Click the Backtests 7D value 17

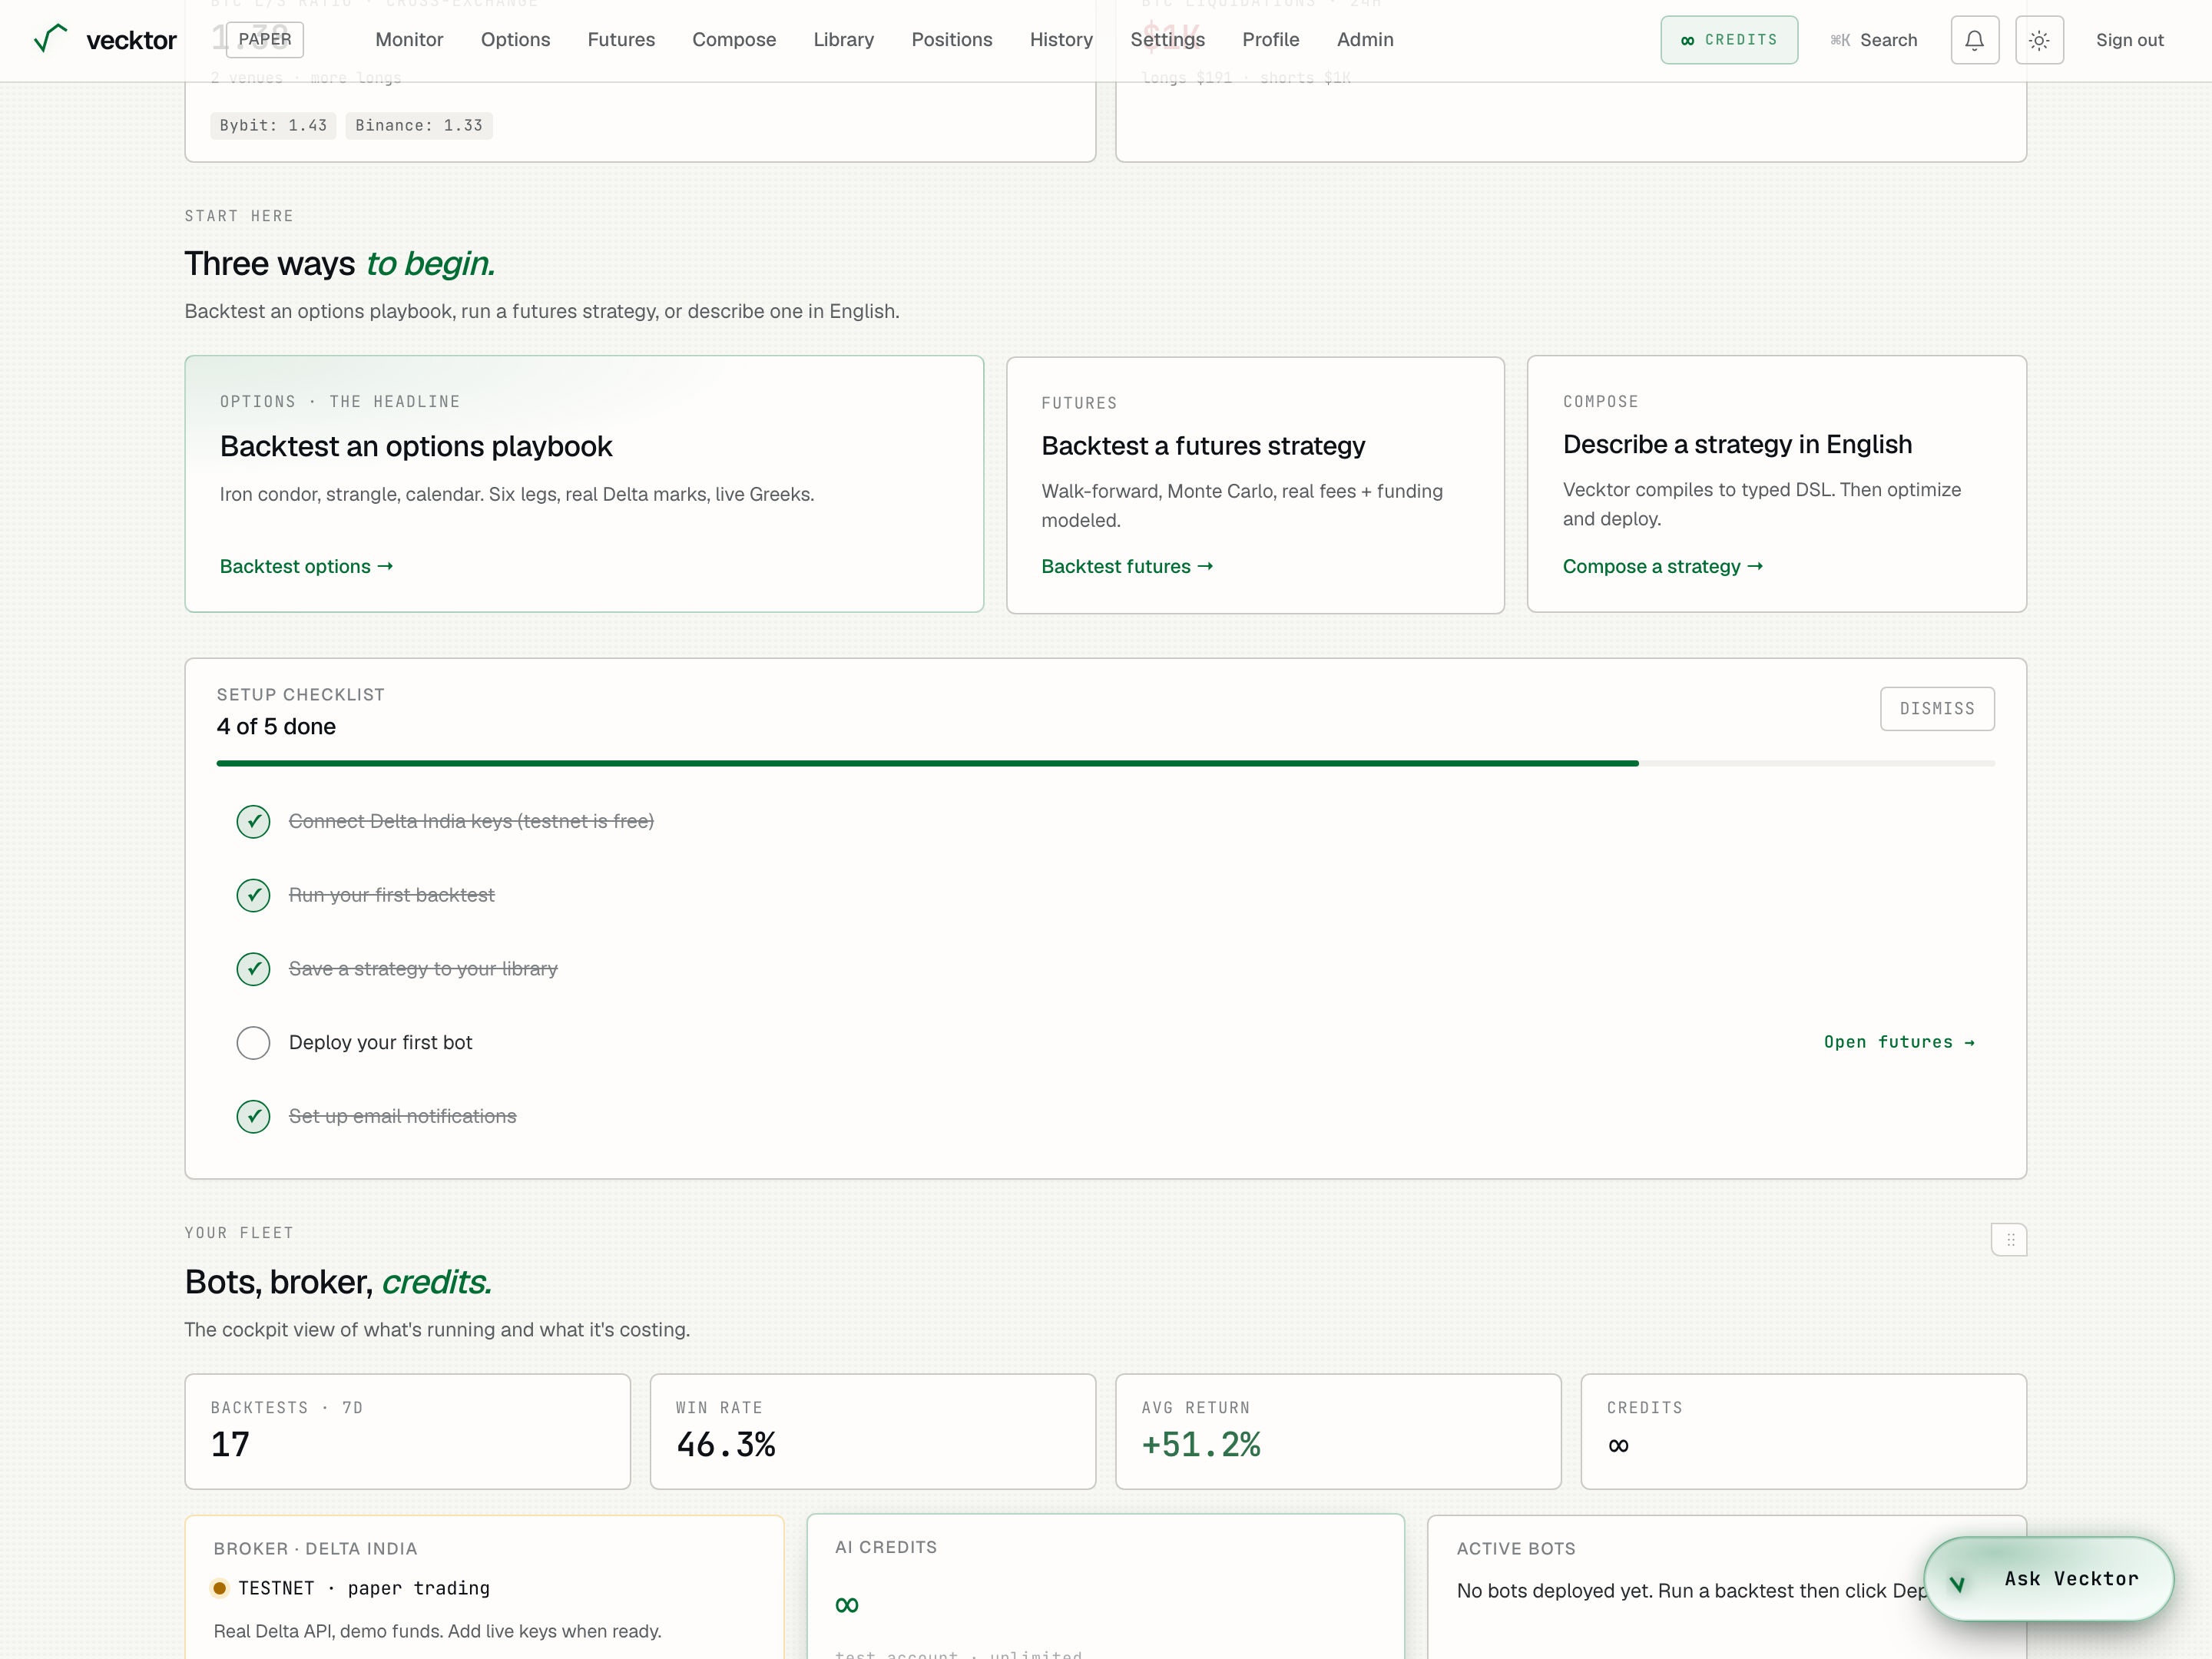click(230, 1444)
